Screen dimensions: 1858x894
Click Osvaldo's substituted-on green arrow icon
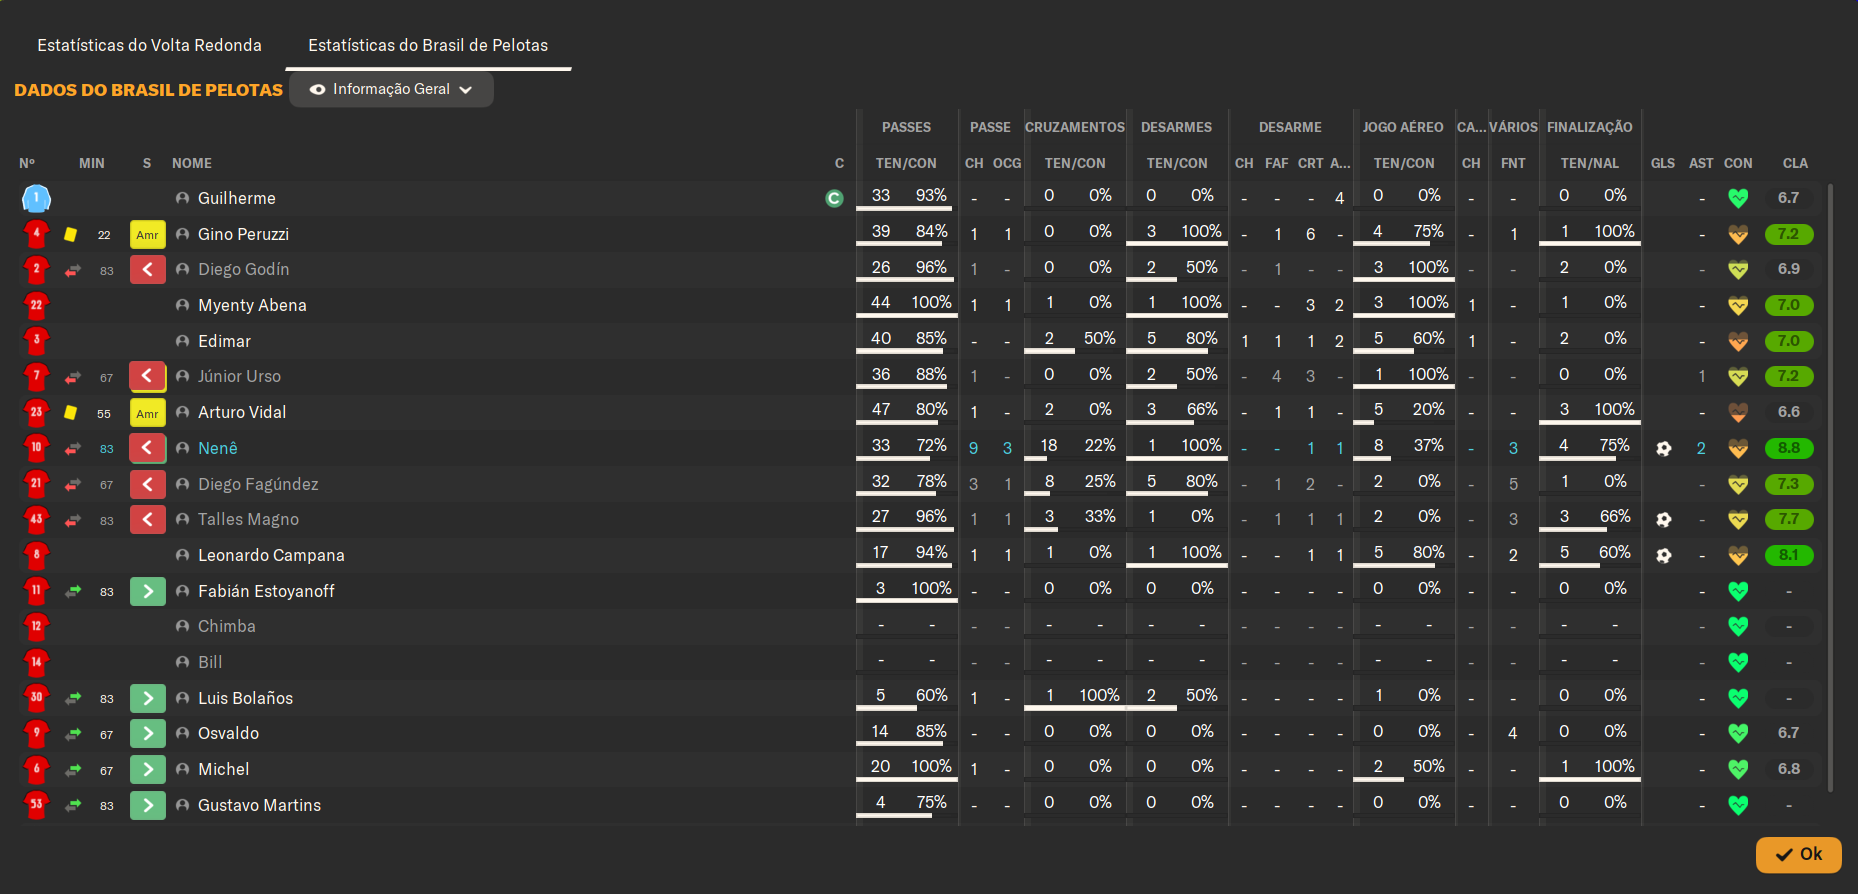pyautogui.click(x=148, y=734)
